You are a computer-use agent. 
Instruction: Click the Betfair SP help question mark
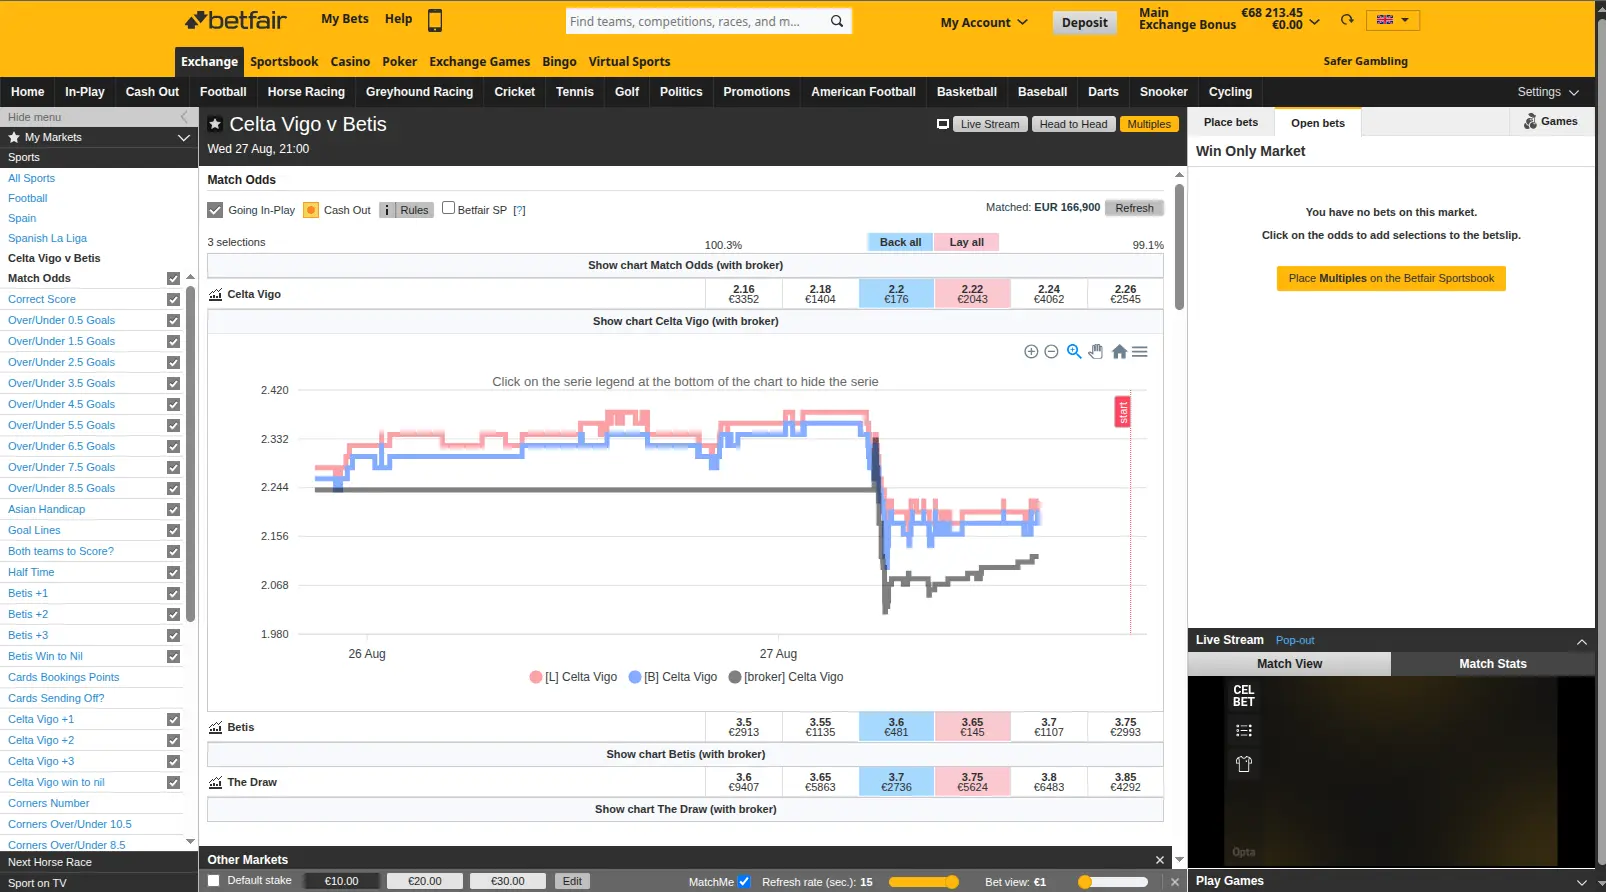pyautogui.click(x=519, y=210)
